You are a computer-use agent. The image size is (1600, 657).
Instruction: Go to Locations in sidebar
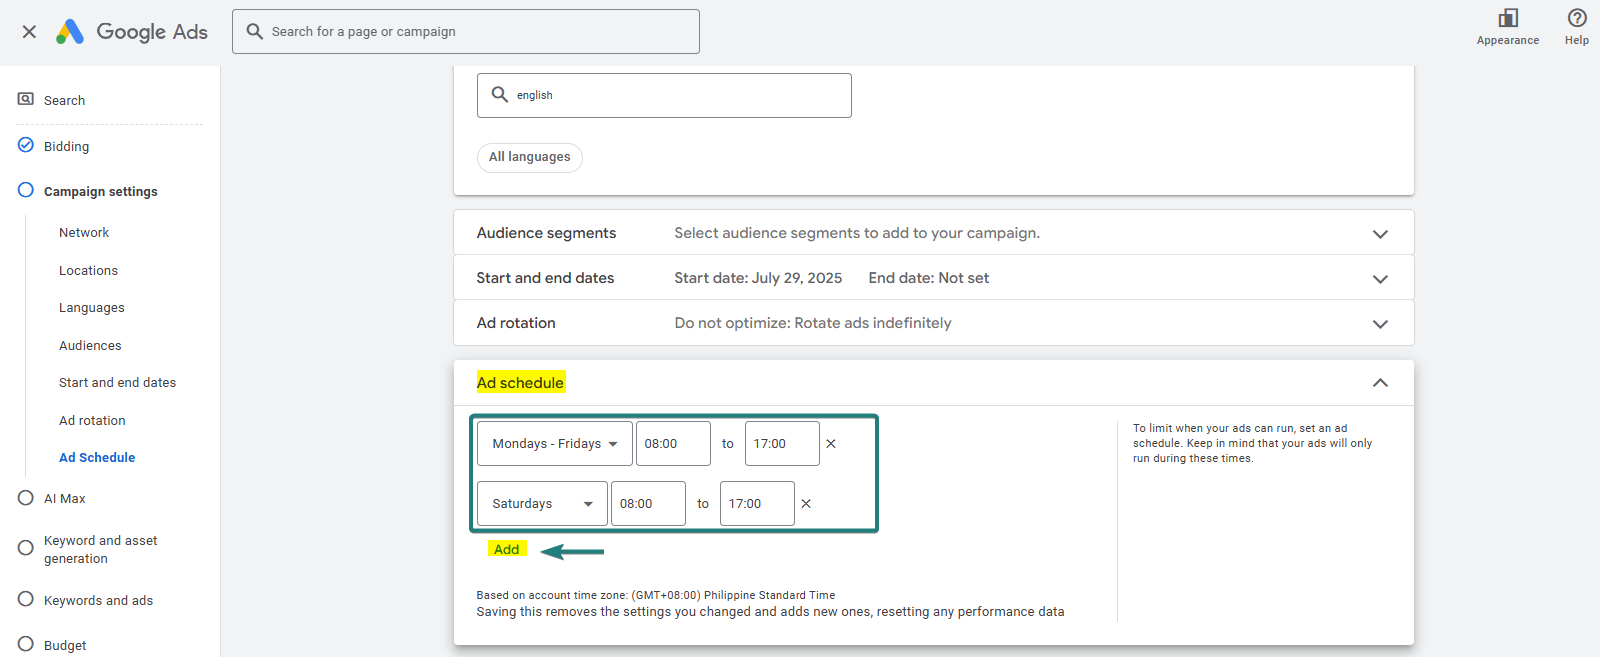click(x=88, y=270)
